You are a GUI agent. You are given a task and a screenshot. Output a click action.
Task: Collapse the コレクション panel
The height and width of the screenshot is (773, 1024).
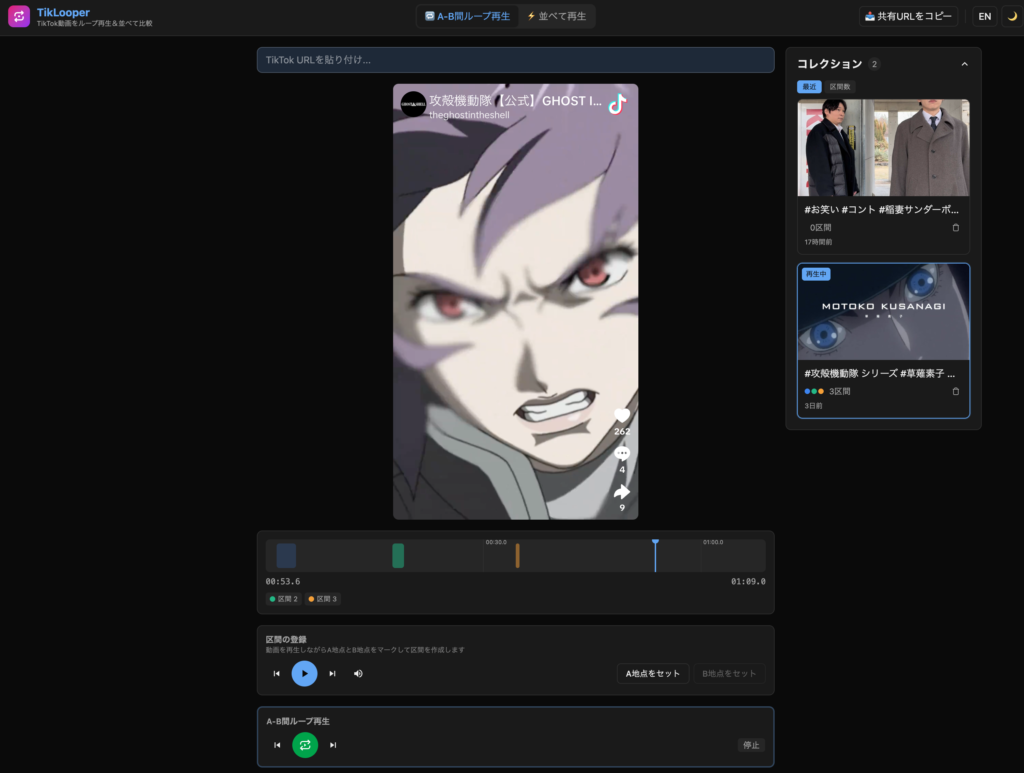(x=964, y=64)
